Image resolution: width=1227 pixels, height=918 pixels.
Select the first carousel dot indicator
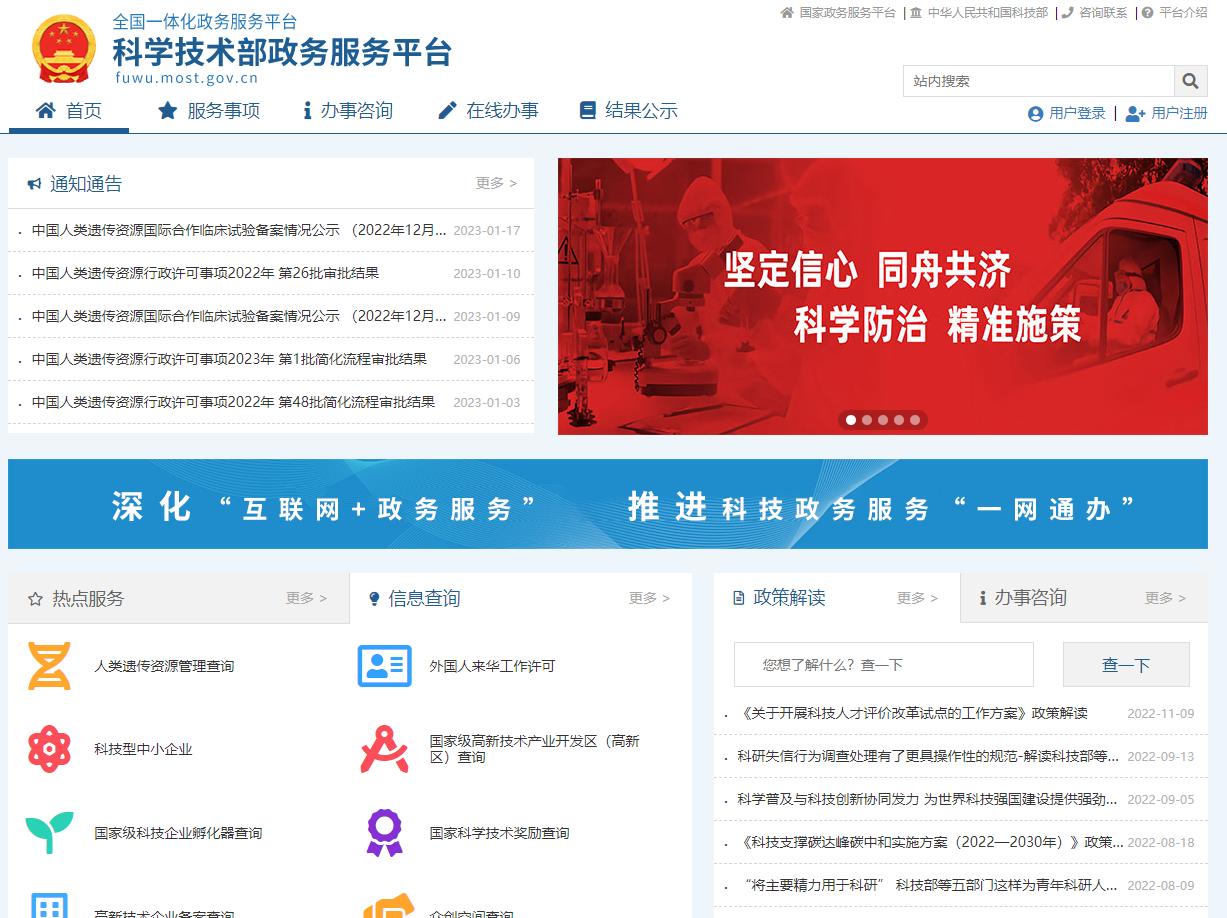851,420
